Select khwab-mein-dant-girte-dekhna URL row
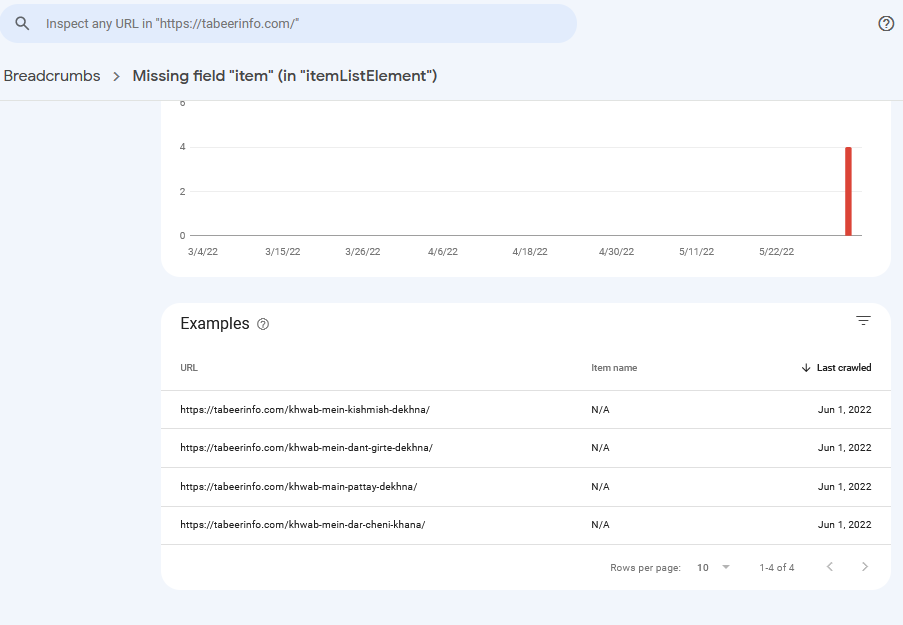Viewport: 903px width, 625px height. (x=306, y=448)
